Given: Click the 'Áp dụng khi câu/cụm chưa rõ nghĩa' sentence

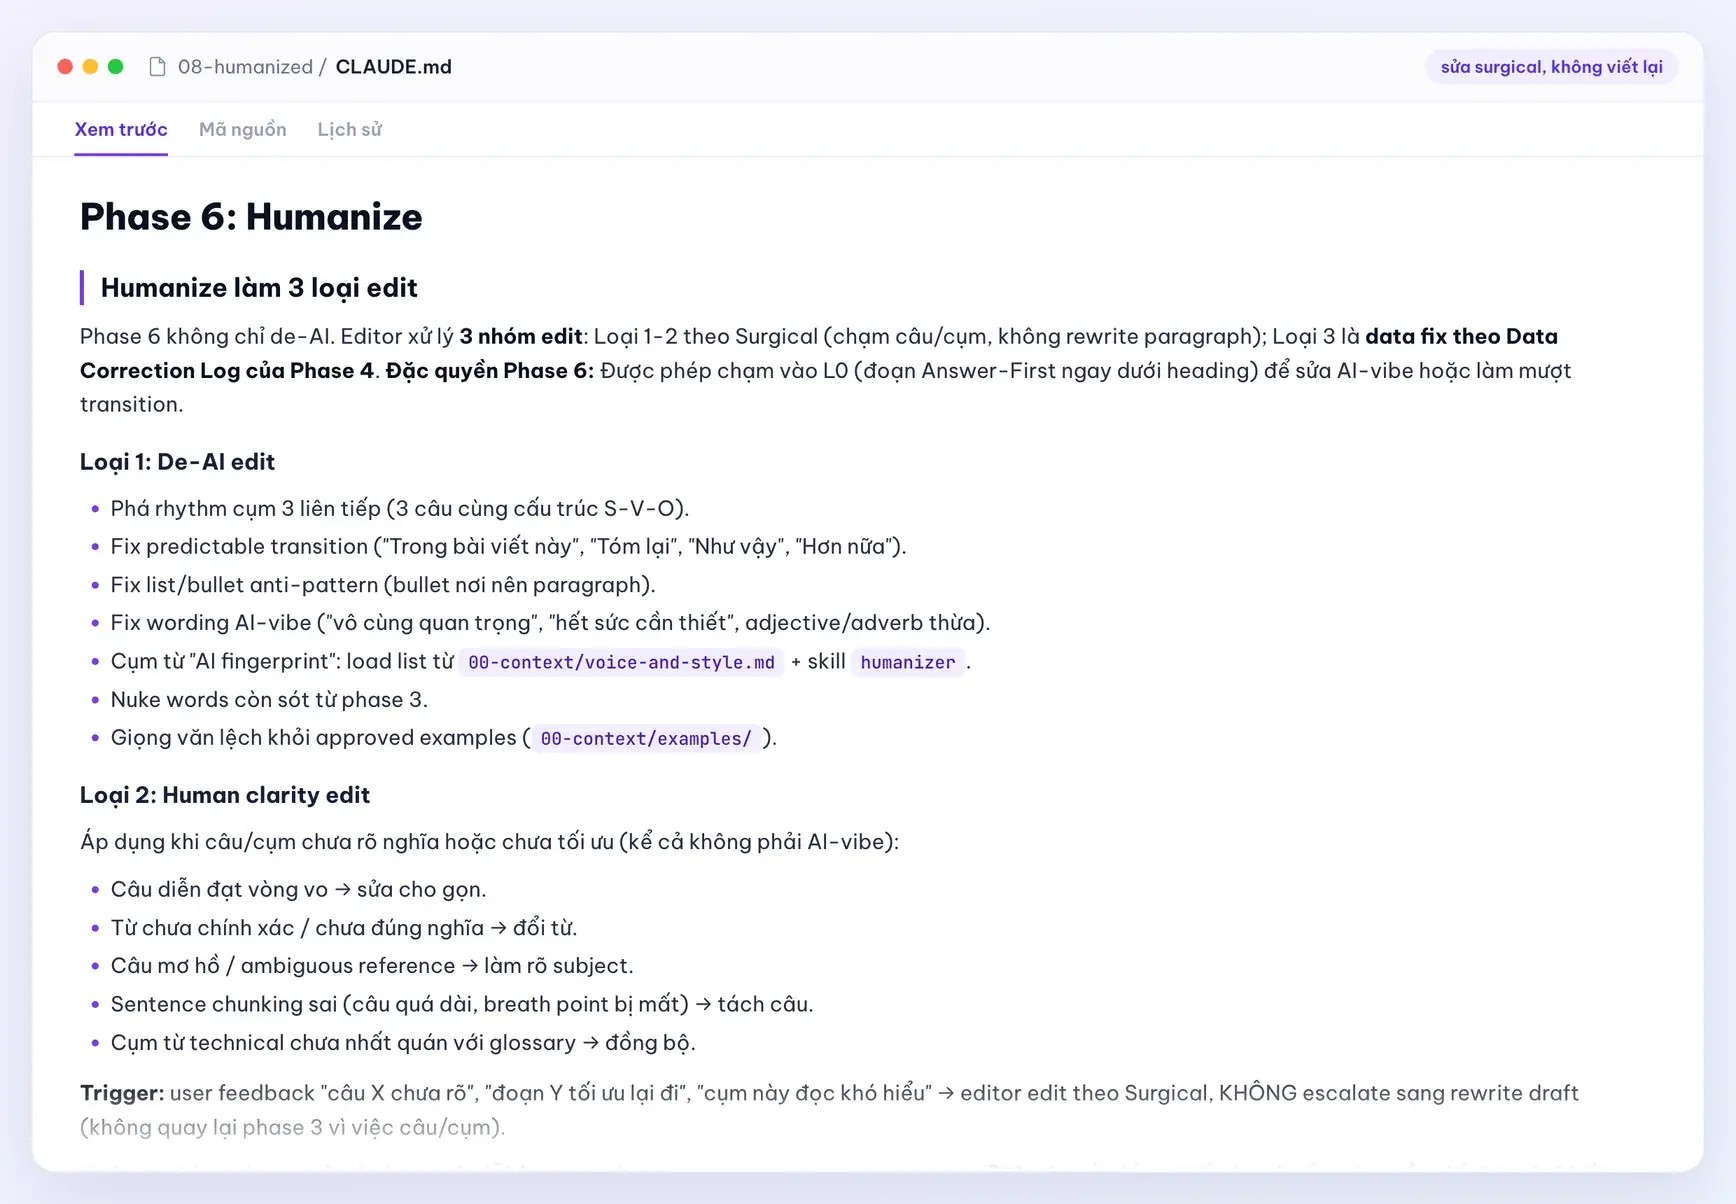Looking at the screenshot, I should (490, 842).
